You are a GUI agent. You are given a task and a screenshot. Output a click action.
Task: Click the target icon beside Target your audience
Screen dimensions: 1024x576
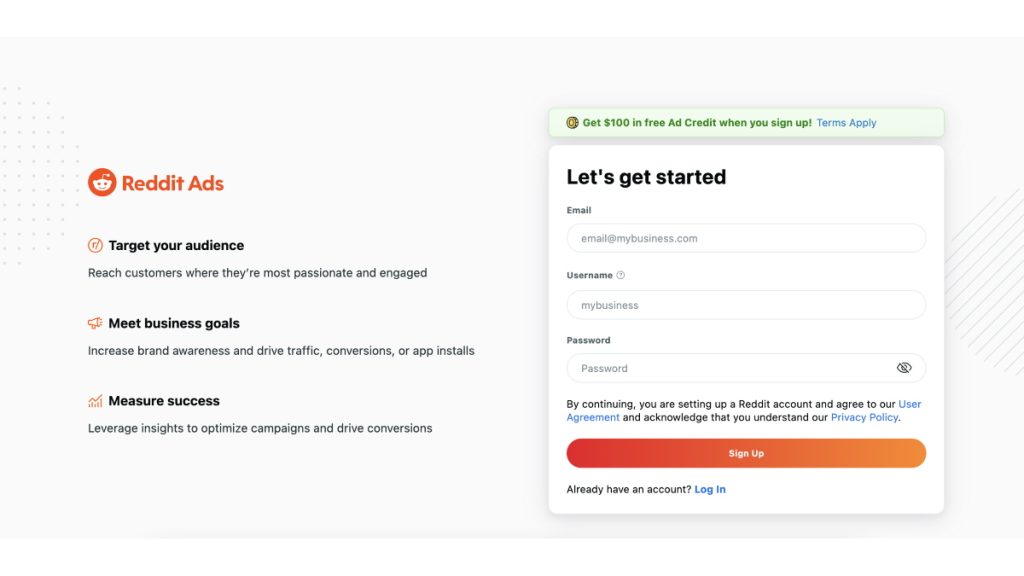click(95, 245)
